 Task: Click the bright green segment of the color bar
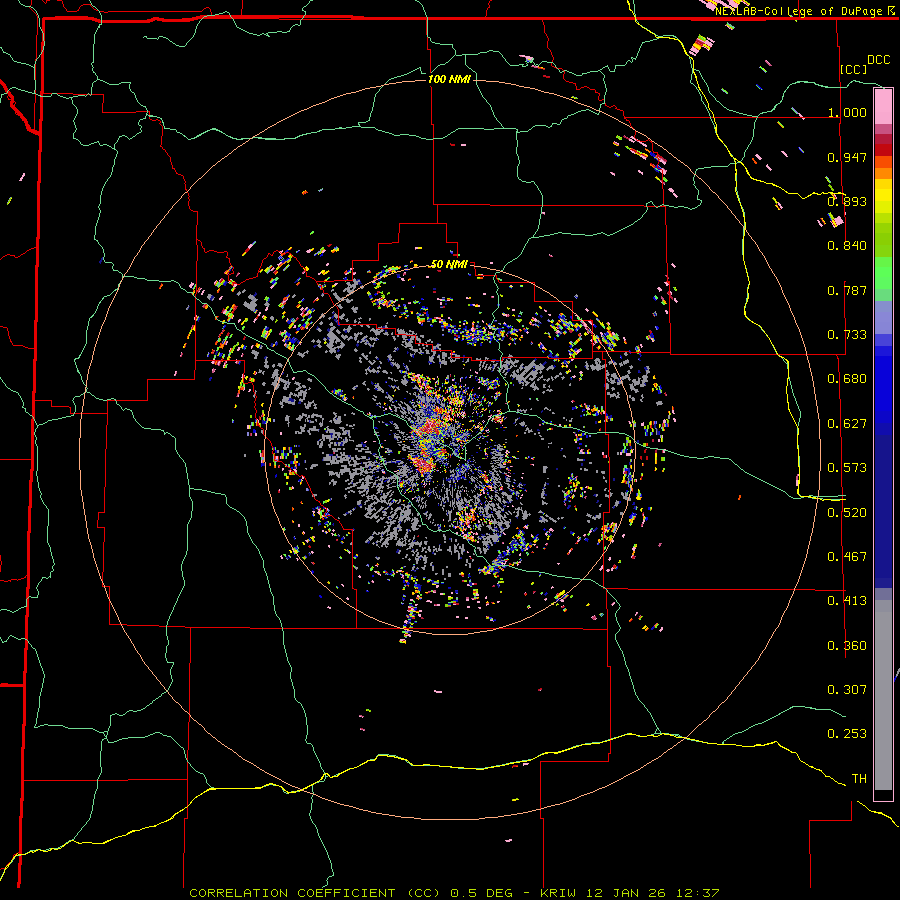click(x=883, y=273)
